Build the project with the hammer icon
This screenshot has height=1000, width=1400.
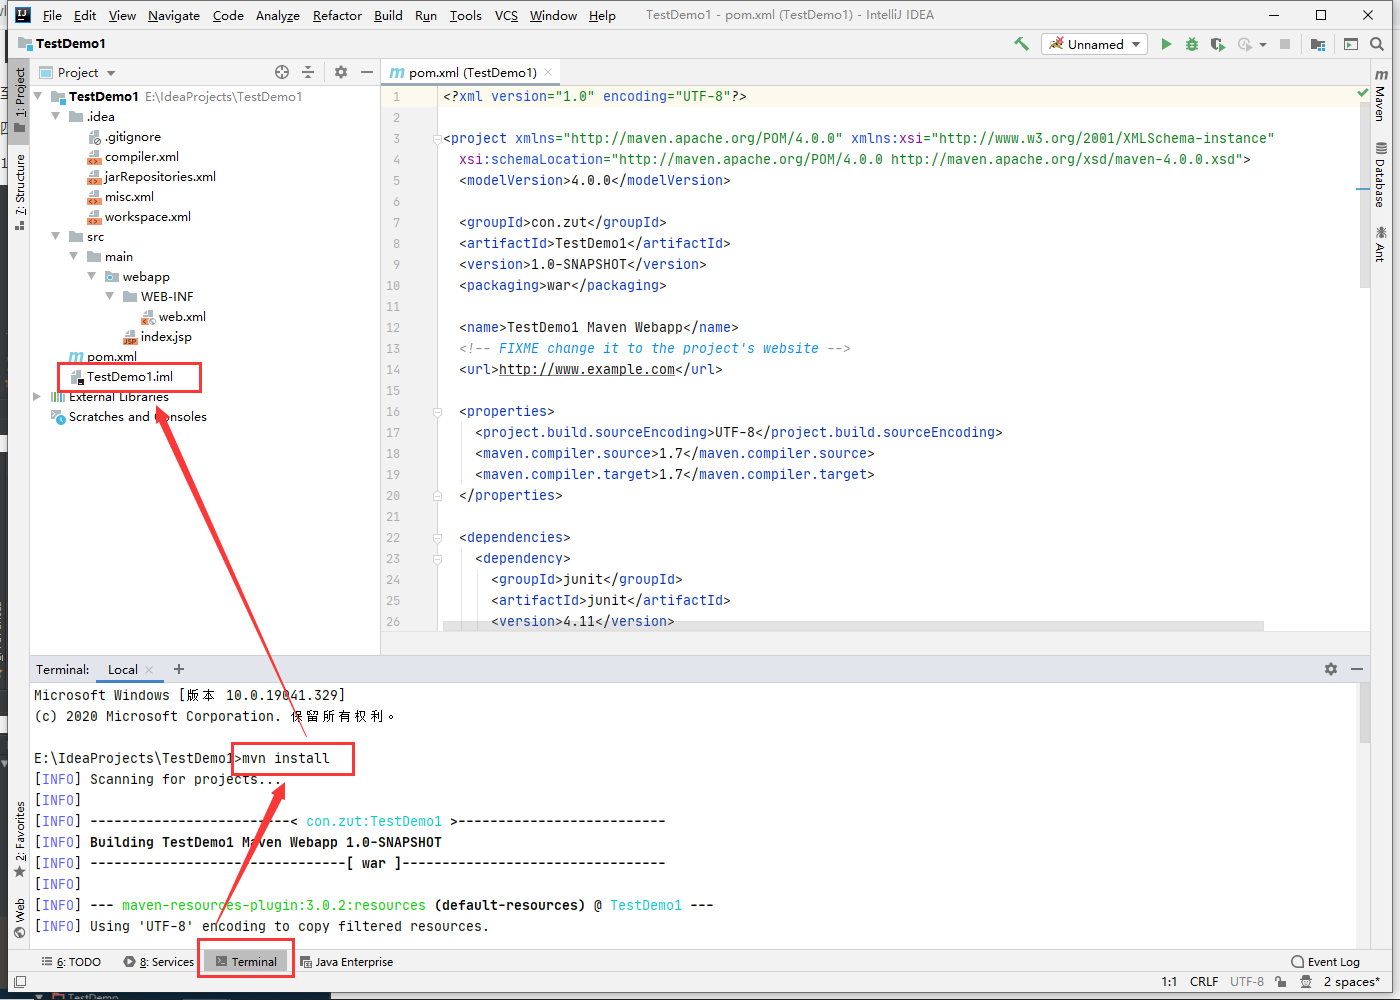[1022, 44]
